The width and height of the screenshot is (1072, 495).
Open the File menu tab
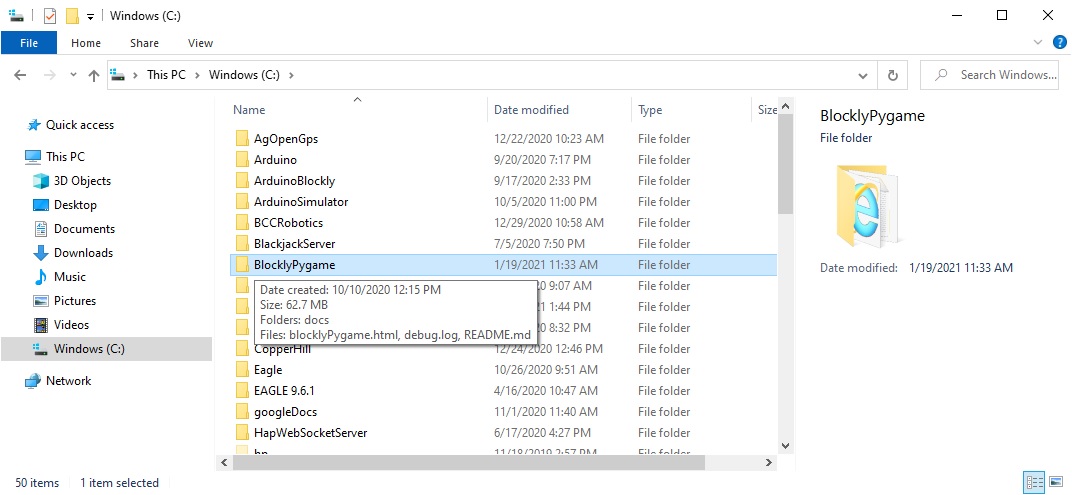[x=29, y=43]
